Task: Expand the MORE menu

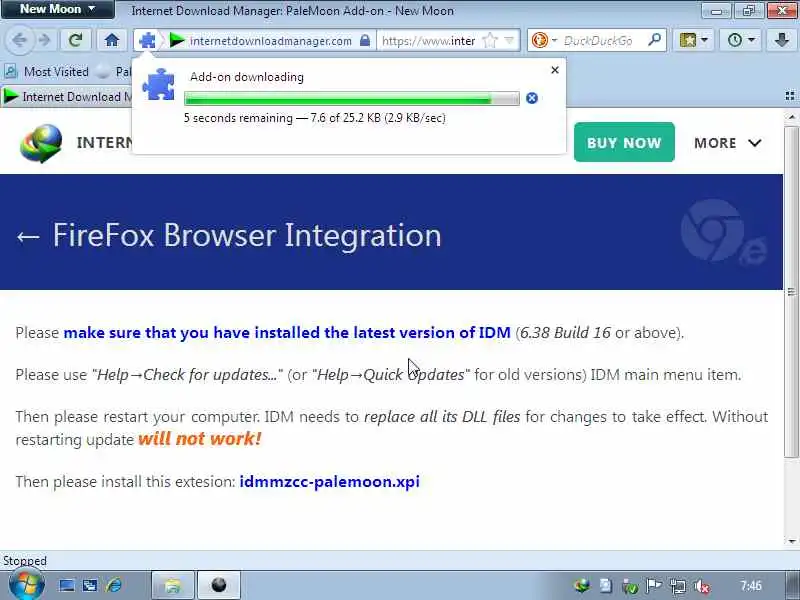Action: (x=728, y=143)
